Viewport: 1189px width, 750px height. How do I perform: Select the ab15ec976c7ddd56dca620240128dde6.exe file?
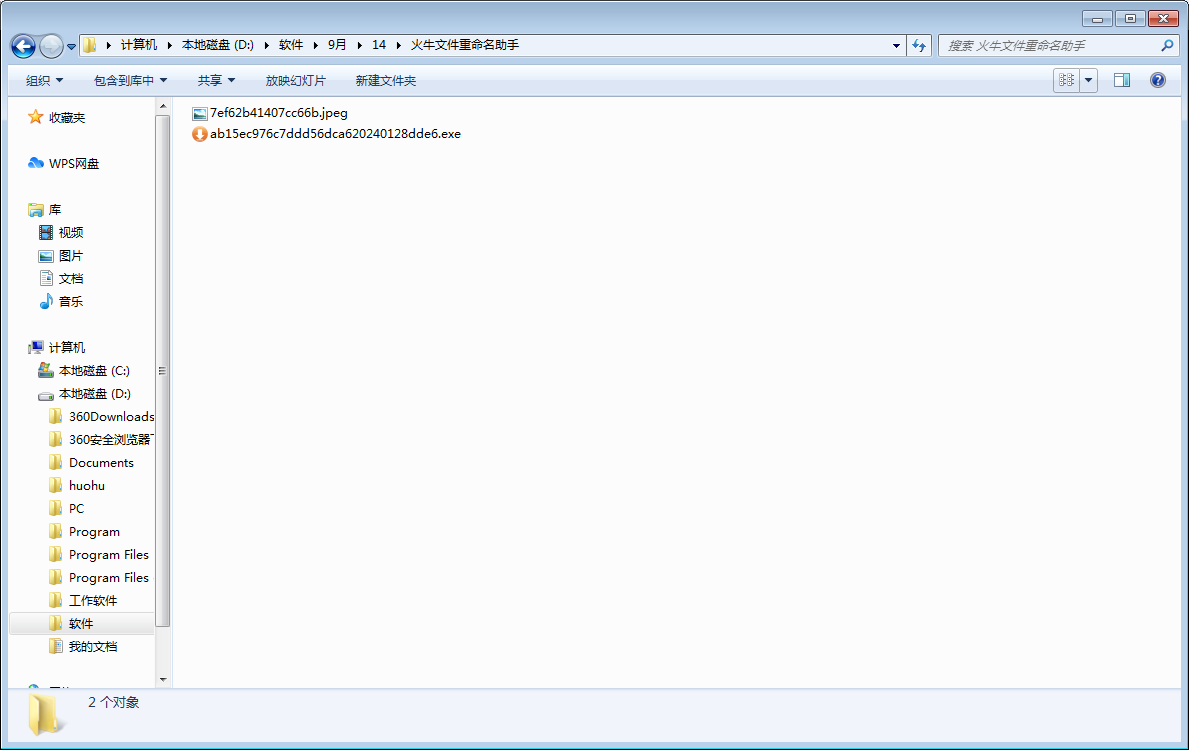334,134
